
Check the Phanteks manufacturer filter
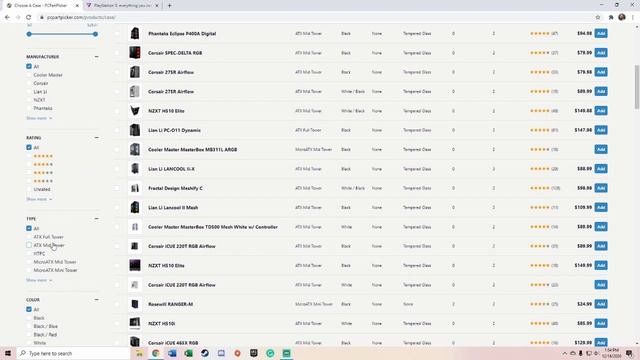click(x=29, y=108)
